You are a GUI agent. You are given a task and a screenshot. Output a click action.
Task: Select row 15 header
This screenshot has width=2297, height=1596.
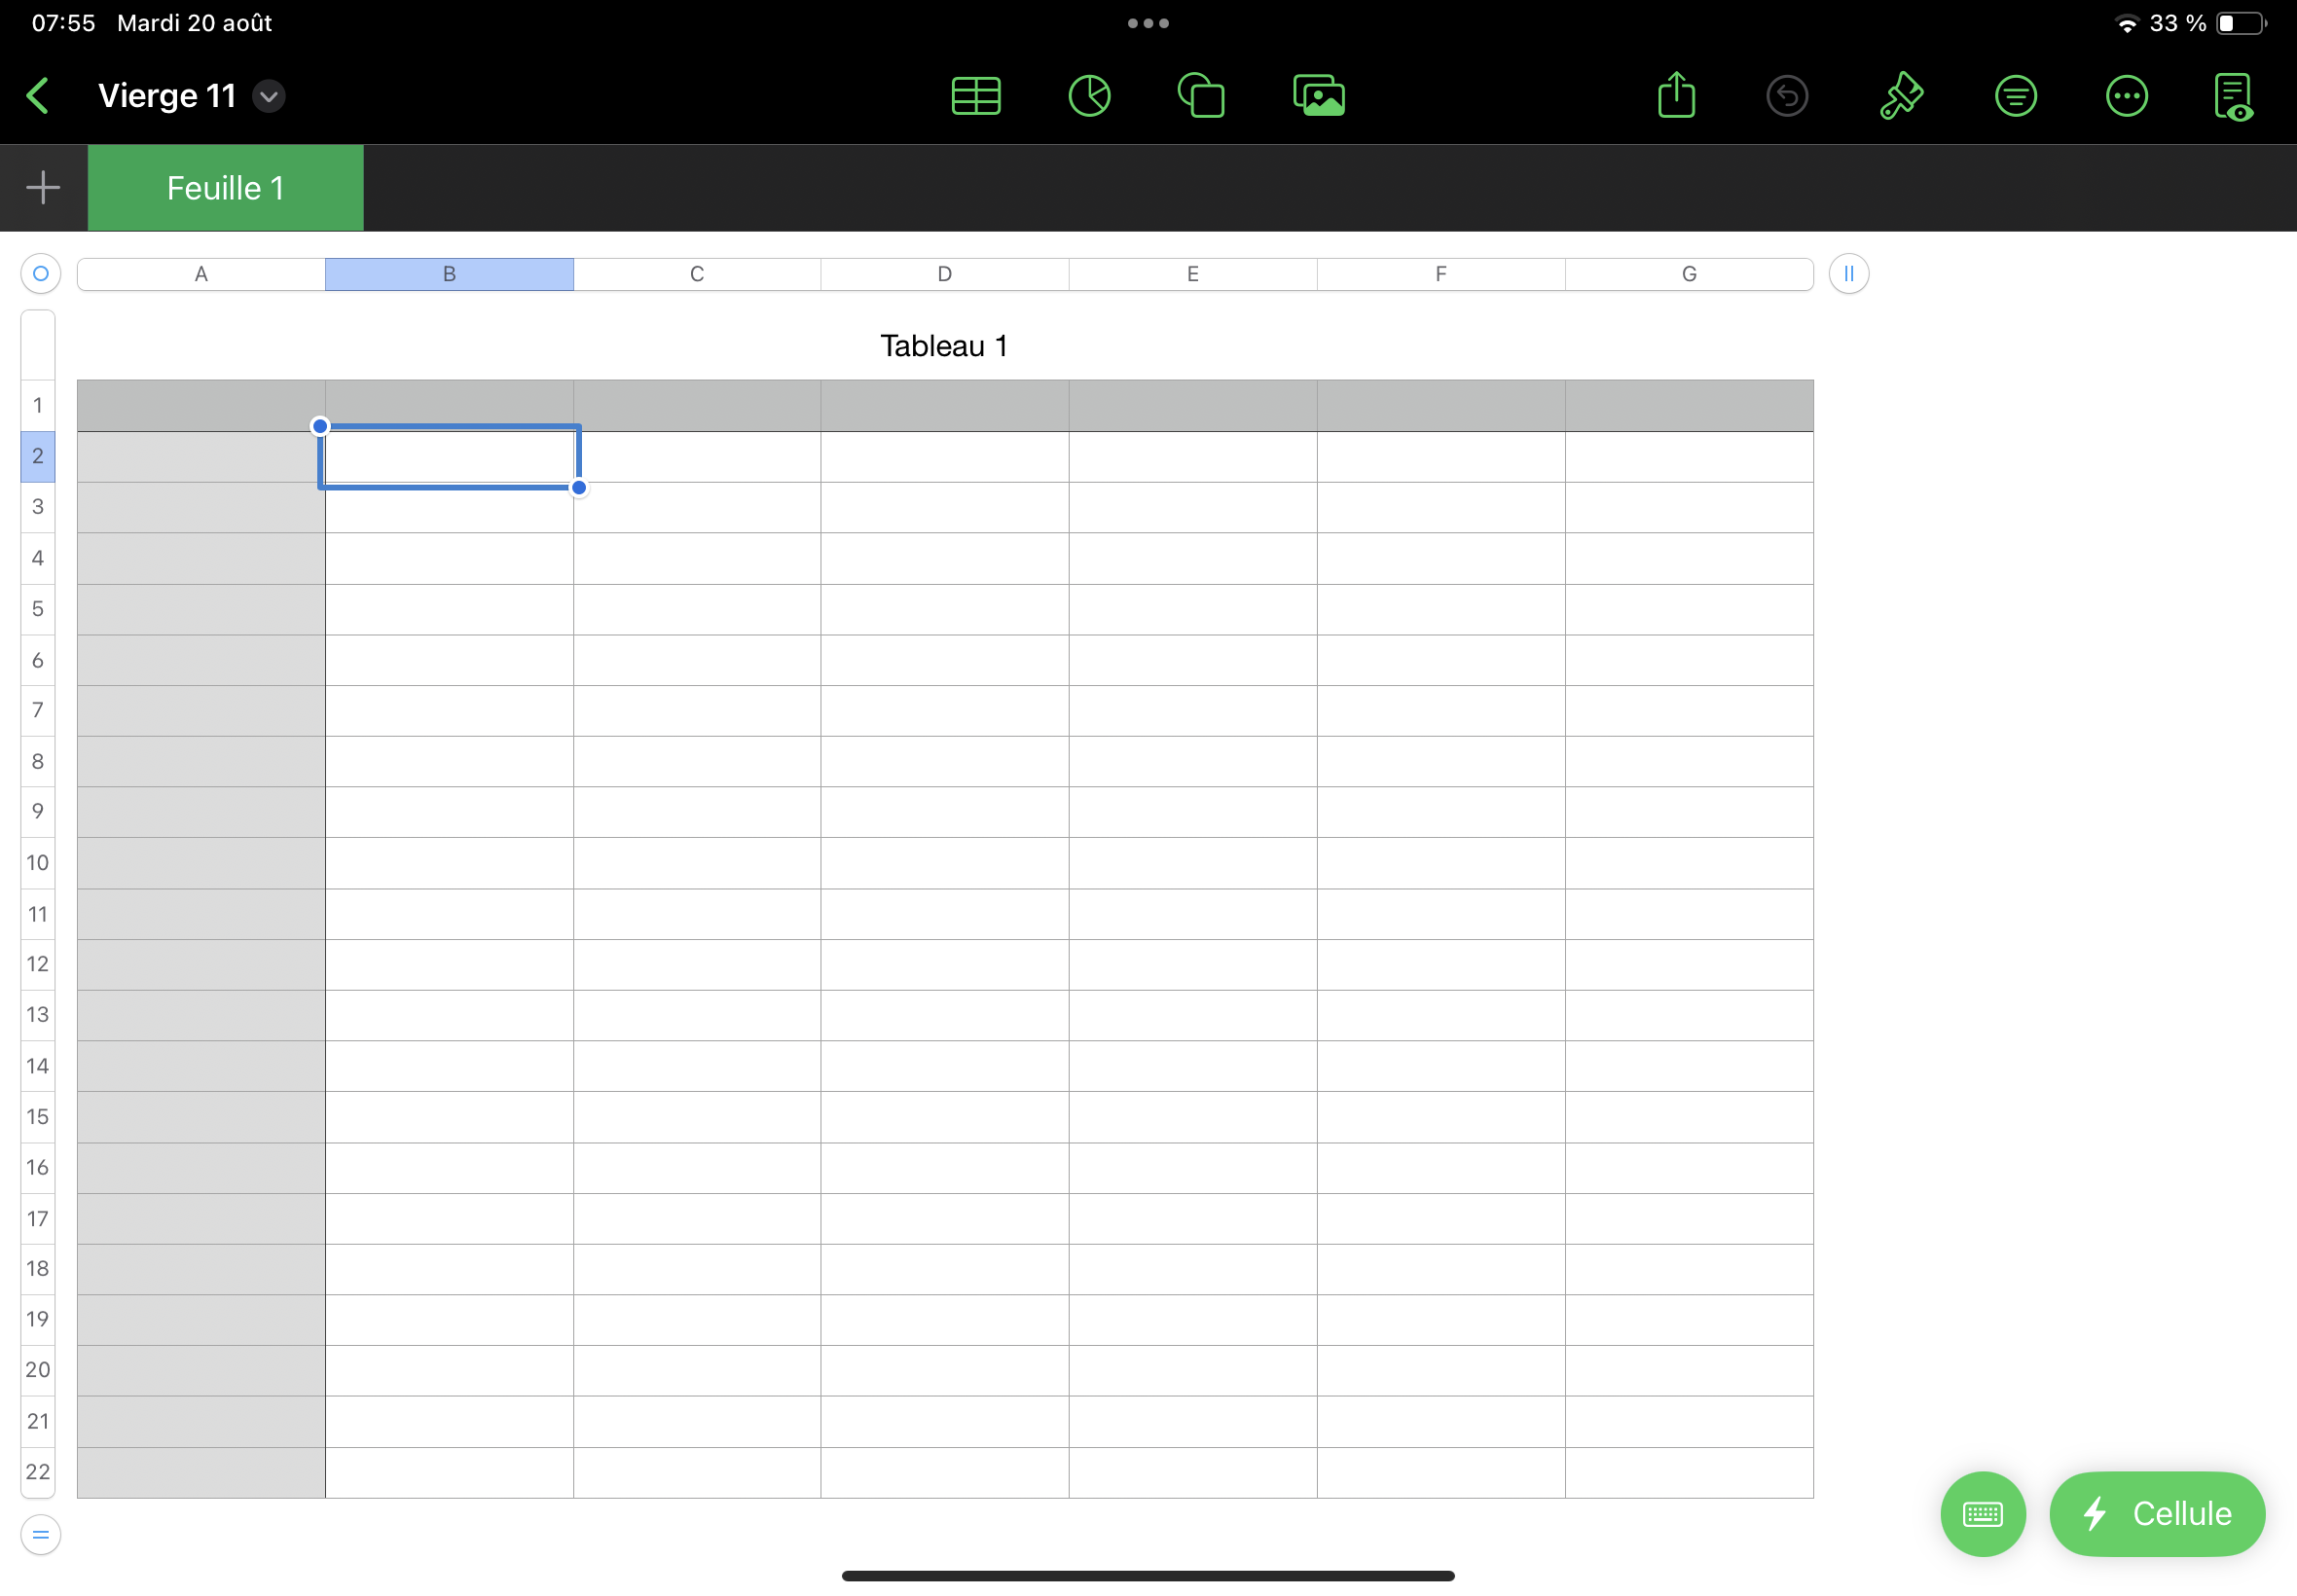tap(38, 1116)
